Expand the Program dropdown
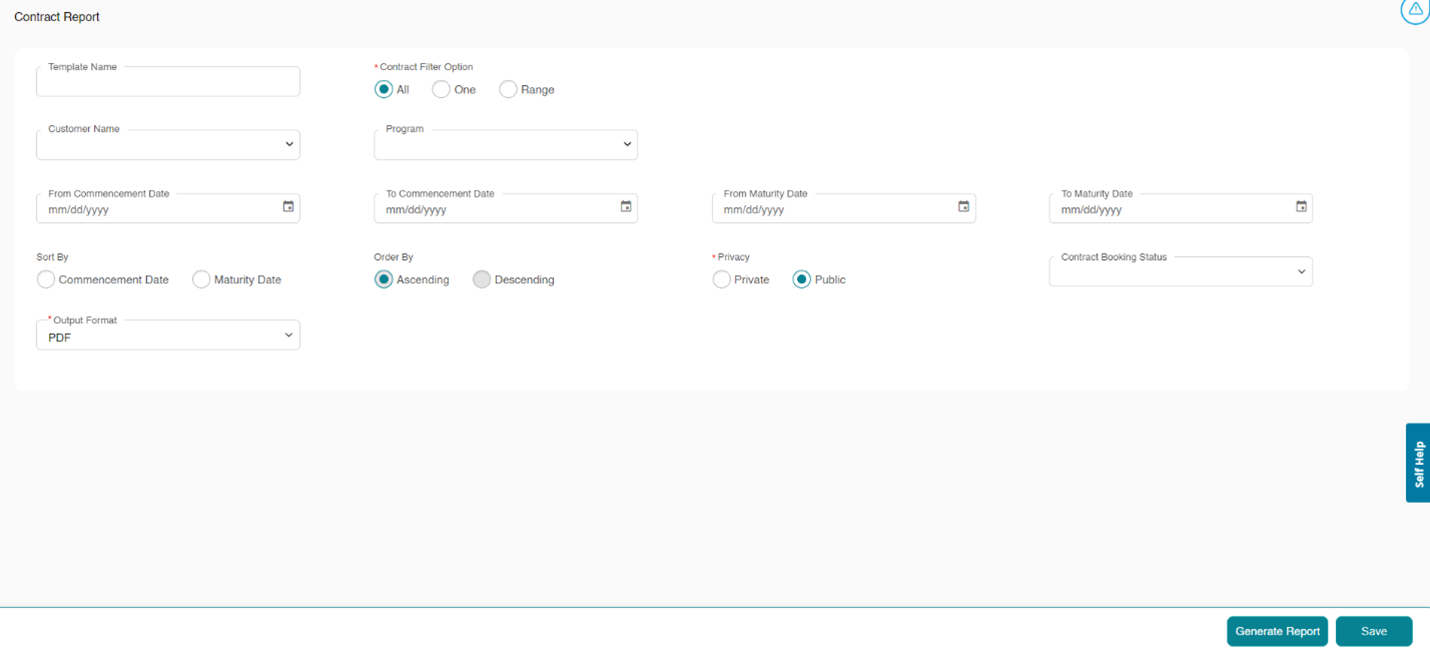 coord(506,145)
